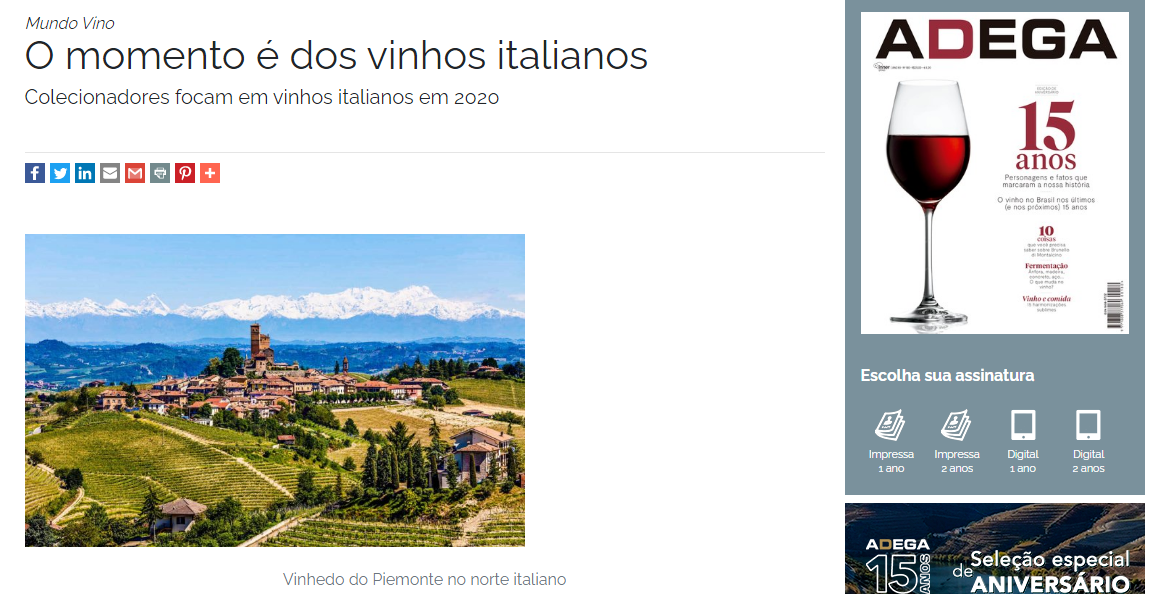Open the ADEGA magazine cover image
Image resolution: width=1151 pixels, height=594 pixels.
pyautogui.click(x=995, y=173)
